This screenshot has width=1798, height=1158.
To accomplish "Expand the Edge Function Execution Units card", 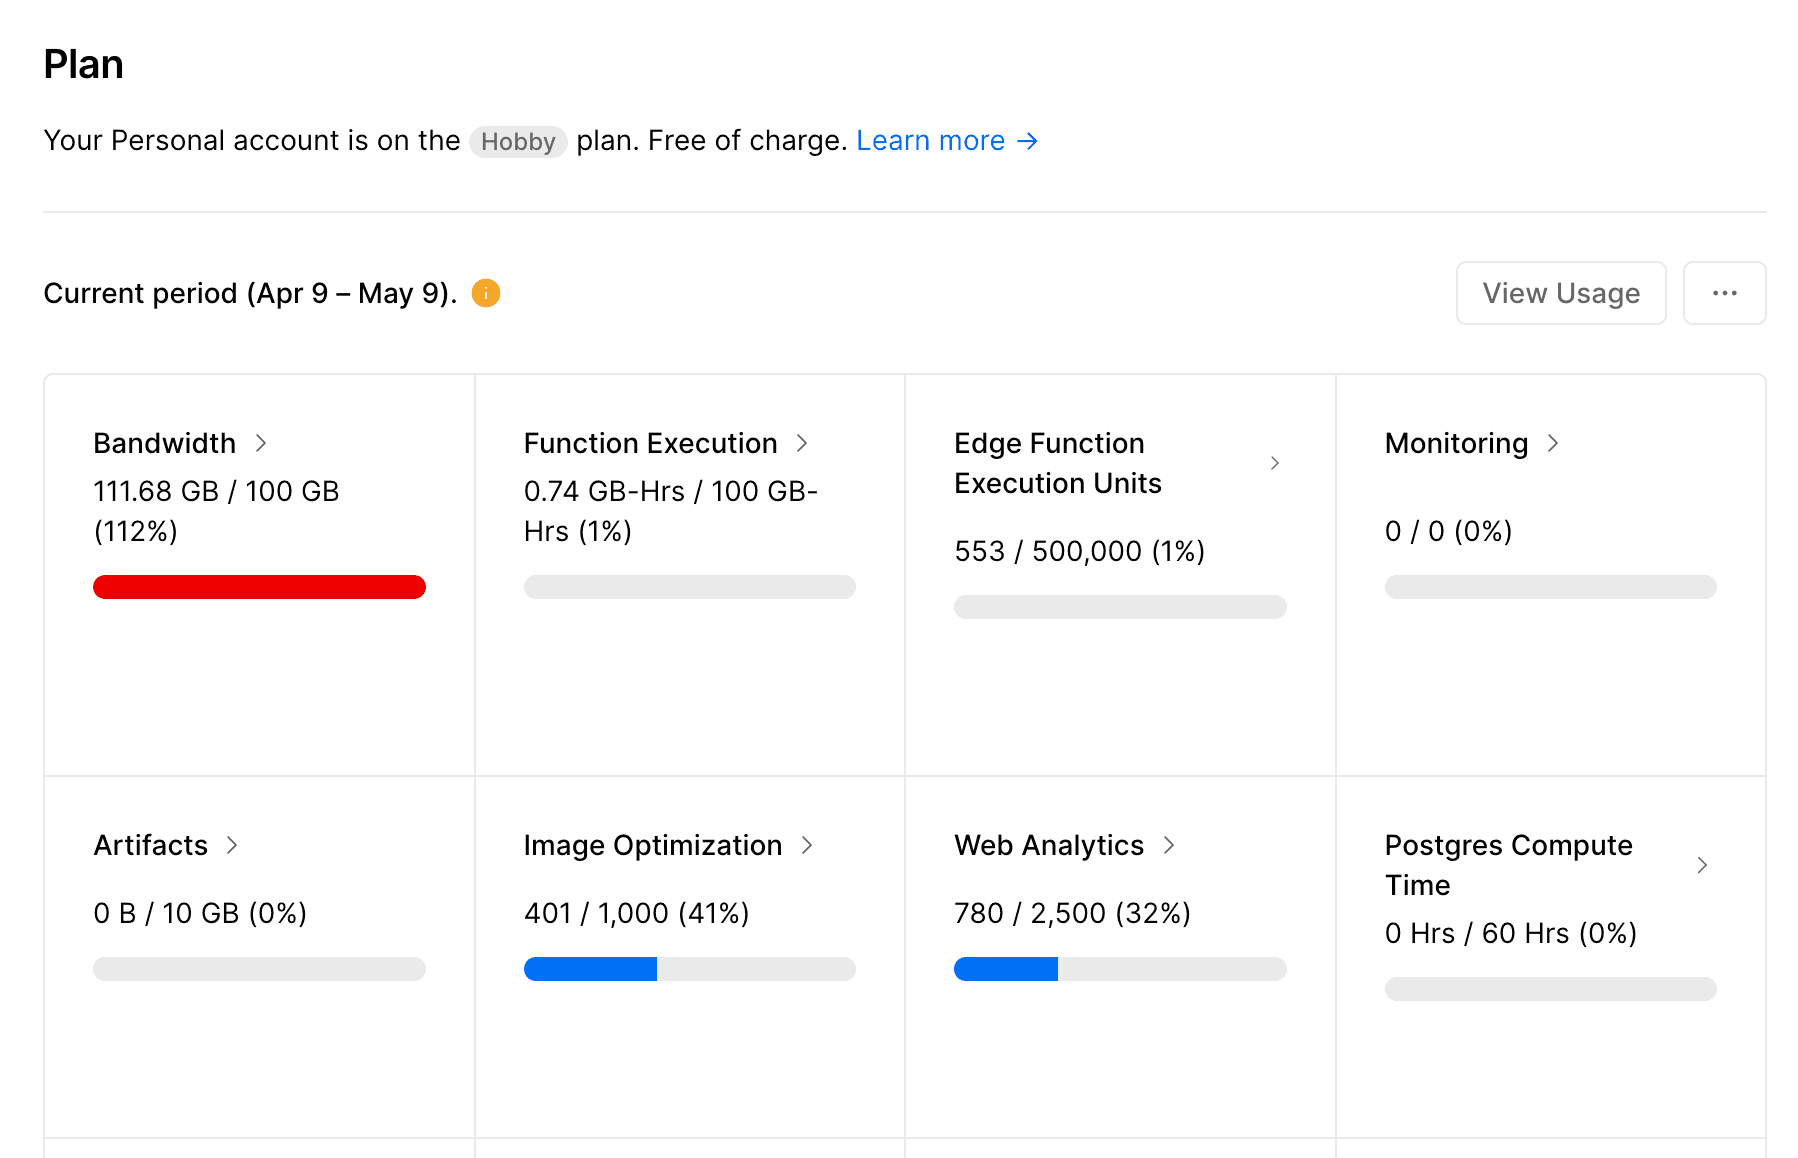I will 1275,462.
